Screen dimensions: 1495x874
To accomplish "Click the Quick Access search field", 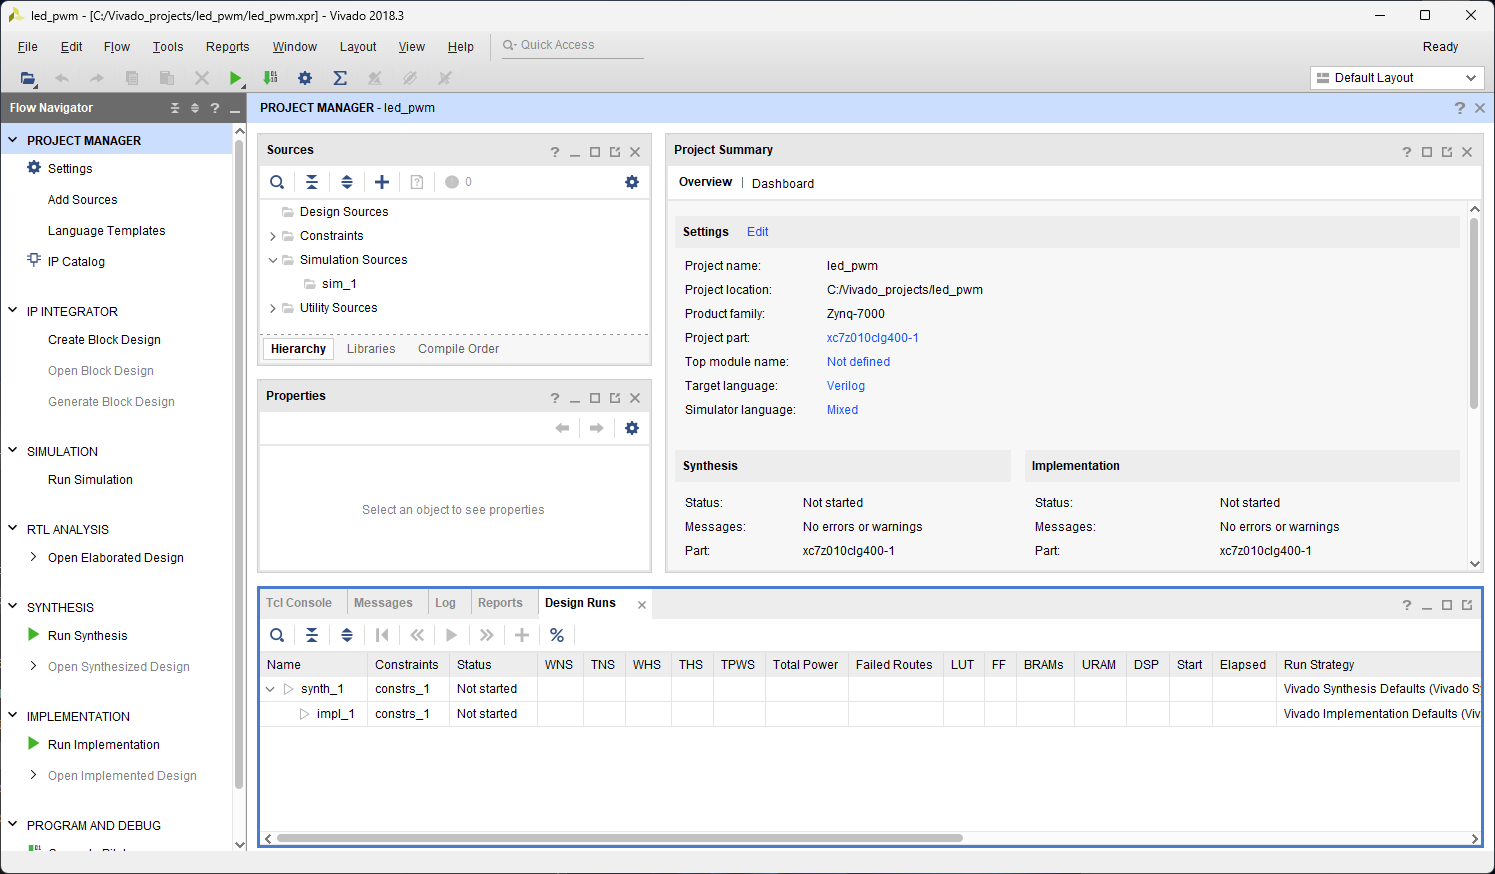I will [572, 45].
